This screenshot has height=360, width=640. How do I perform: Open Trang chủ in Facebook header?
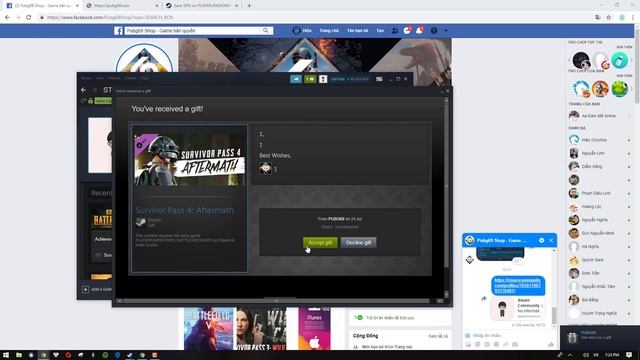point(329,31)
